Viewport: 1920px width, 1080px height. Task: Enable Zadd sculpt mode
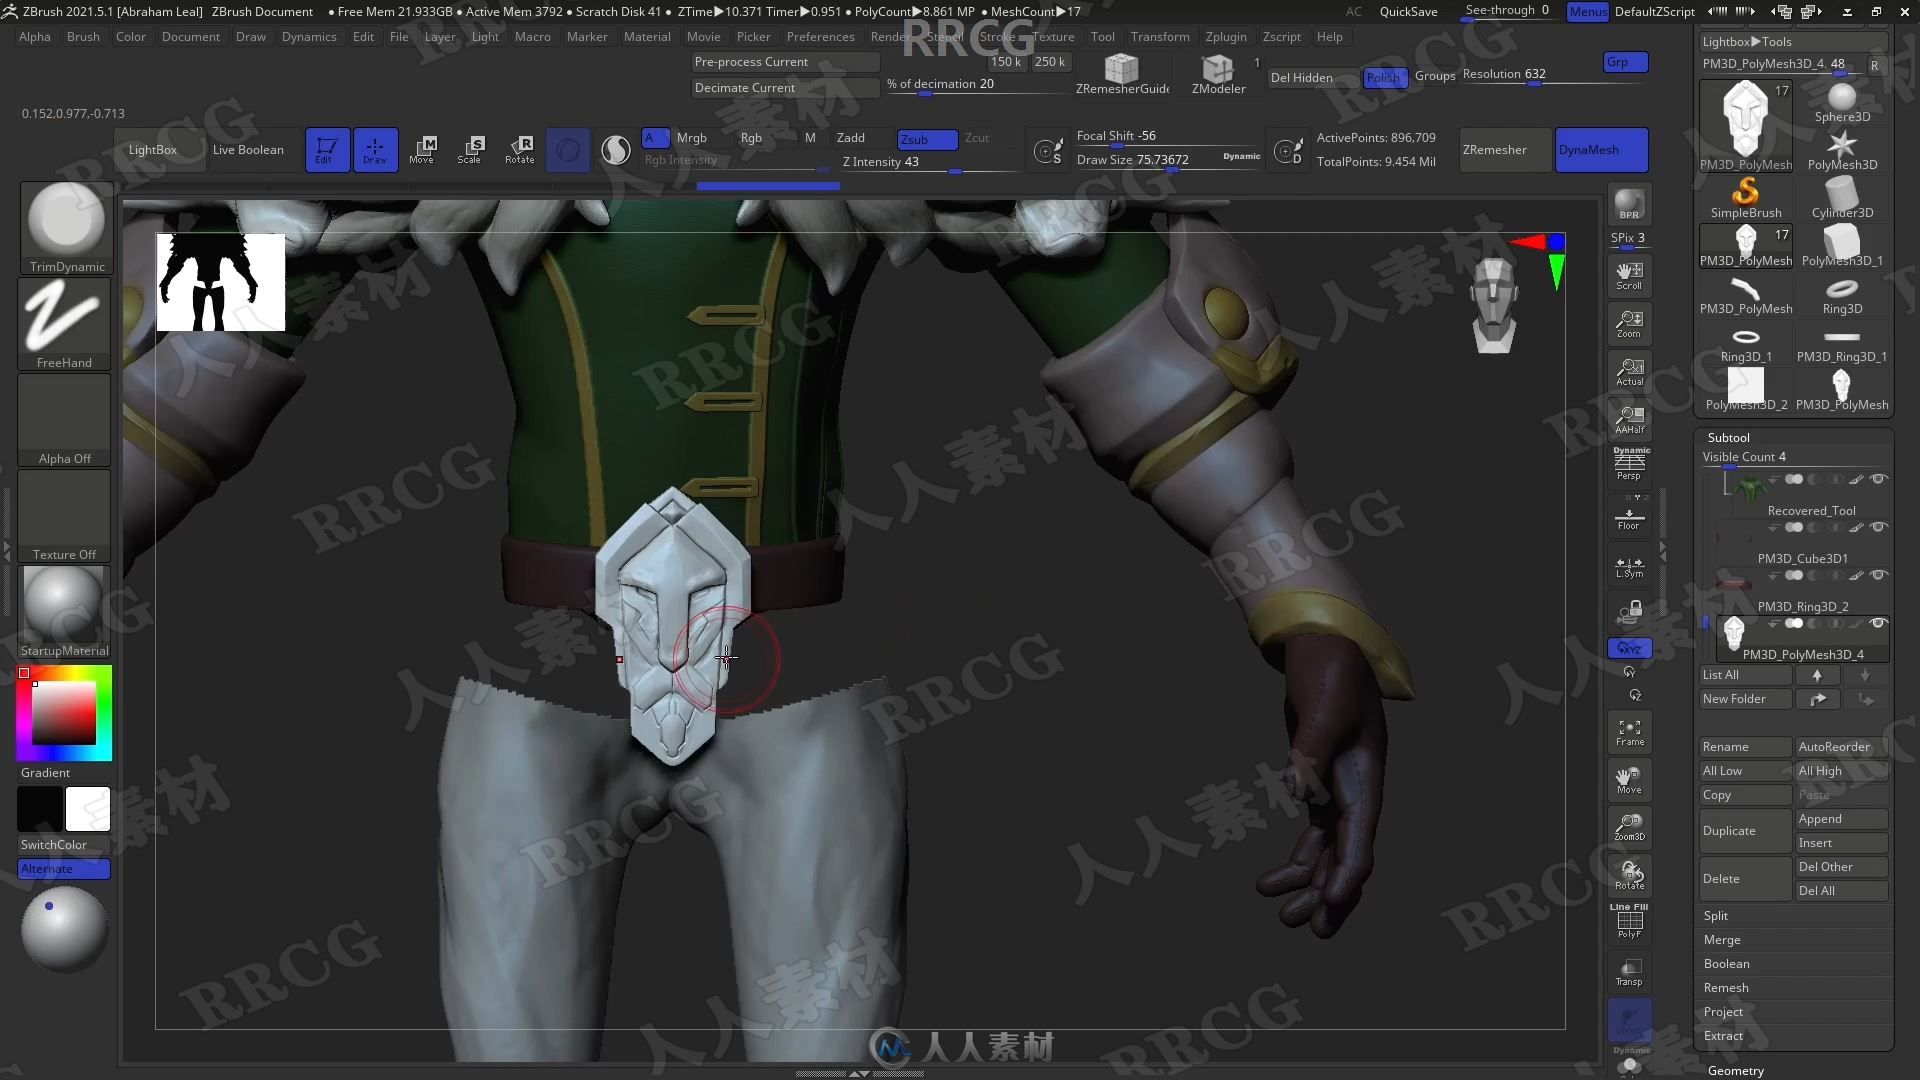coord(850,138)
